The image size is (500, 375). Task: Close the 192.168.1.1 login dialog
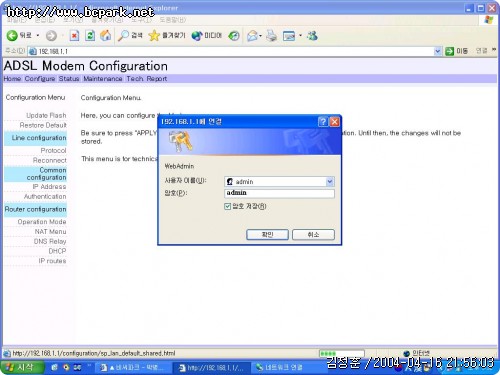coord(334,122)
